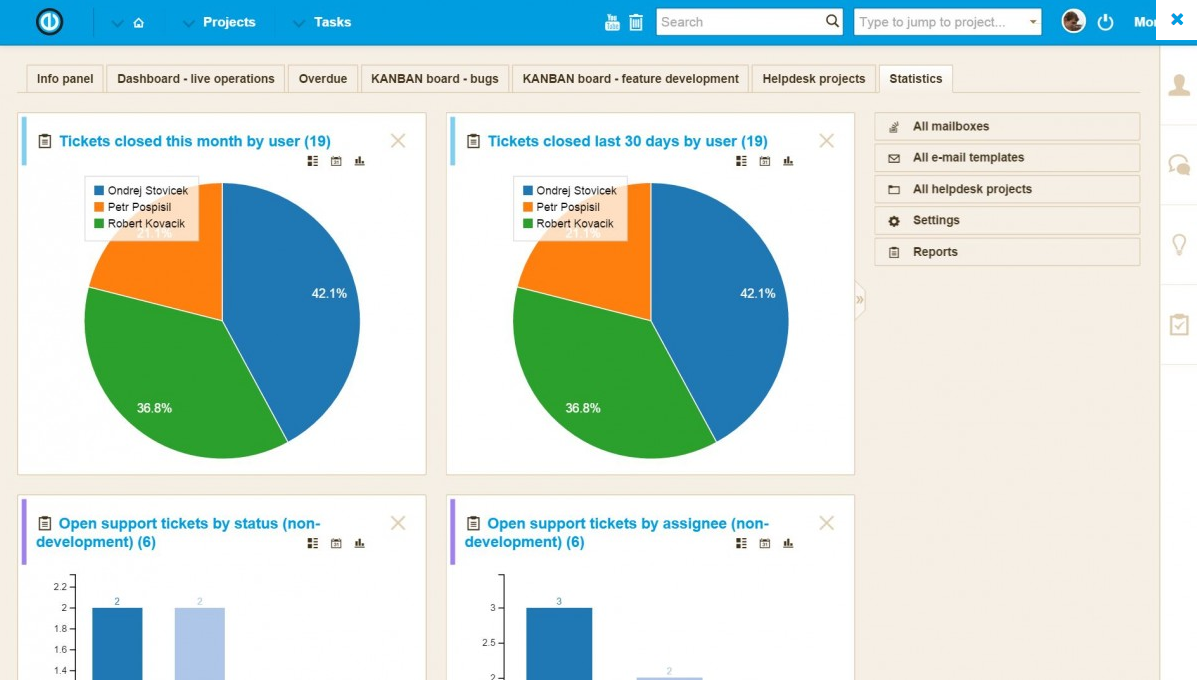Go to home via house icon

tap(139, 23)
